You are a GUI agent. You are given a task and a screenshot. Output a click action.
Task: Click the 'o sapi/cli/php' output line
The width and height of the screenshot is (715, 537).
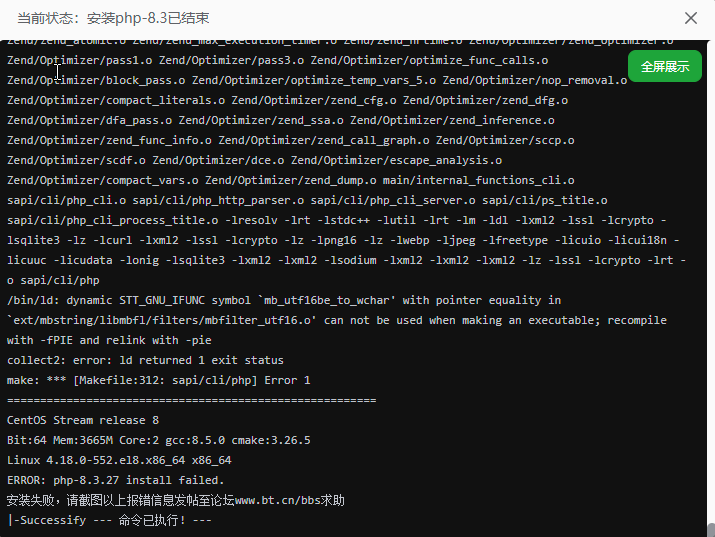[x=53, y=280]
